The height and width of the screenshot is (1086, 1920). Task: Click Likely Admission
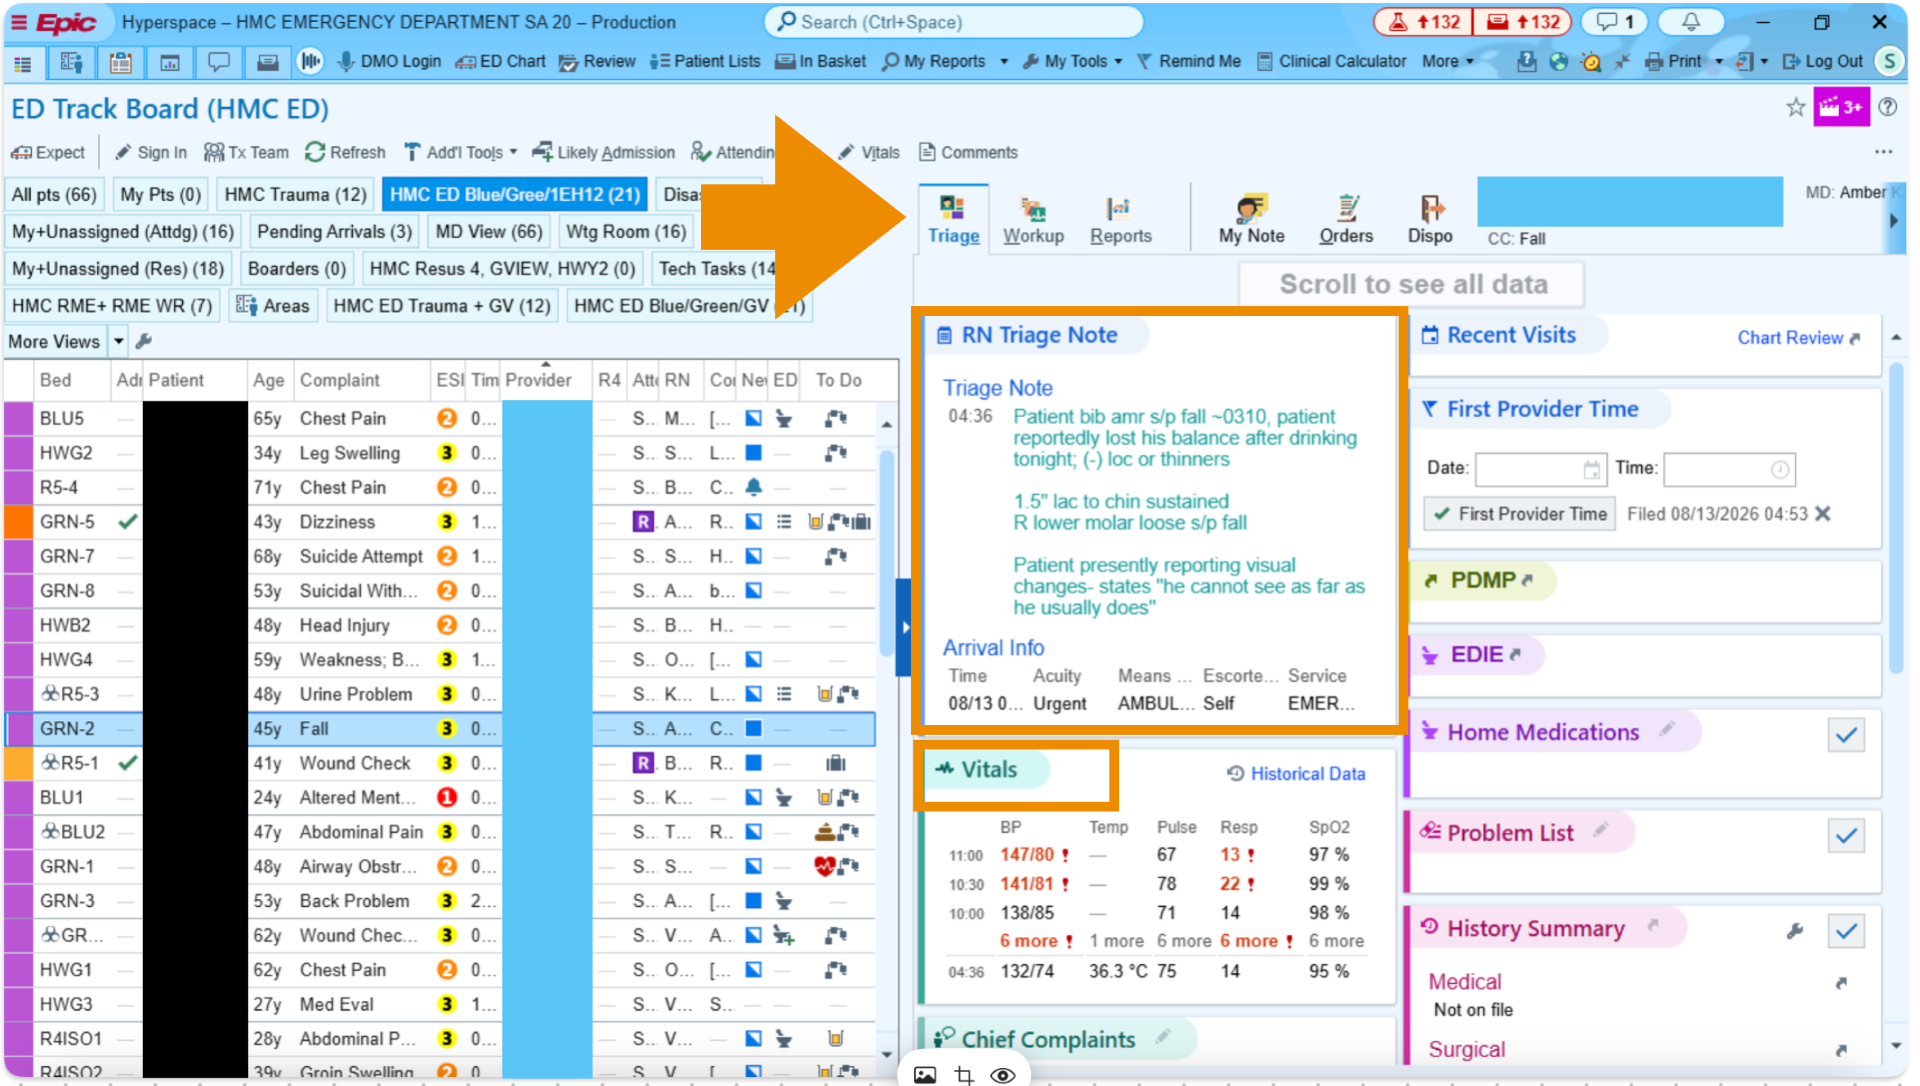(x=604, y=152)
